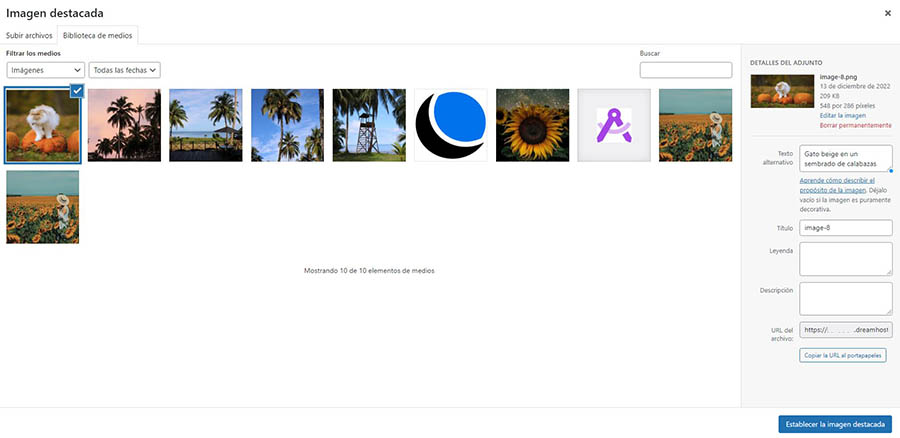Select the pink sunset palm trees thumbnail
This screenshot has height=438, width=900.
[124, 125]
